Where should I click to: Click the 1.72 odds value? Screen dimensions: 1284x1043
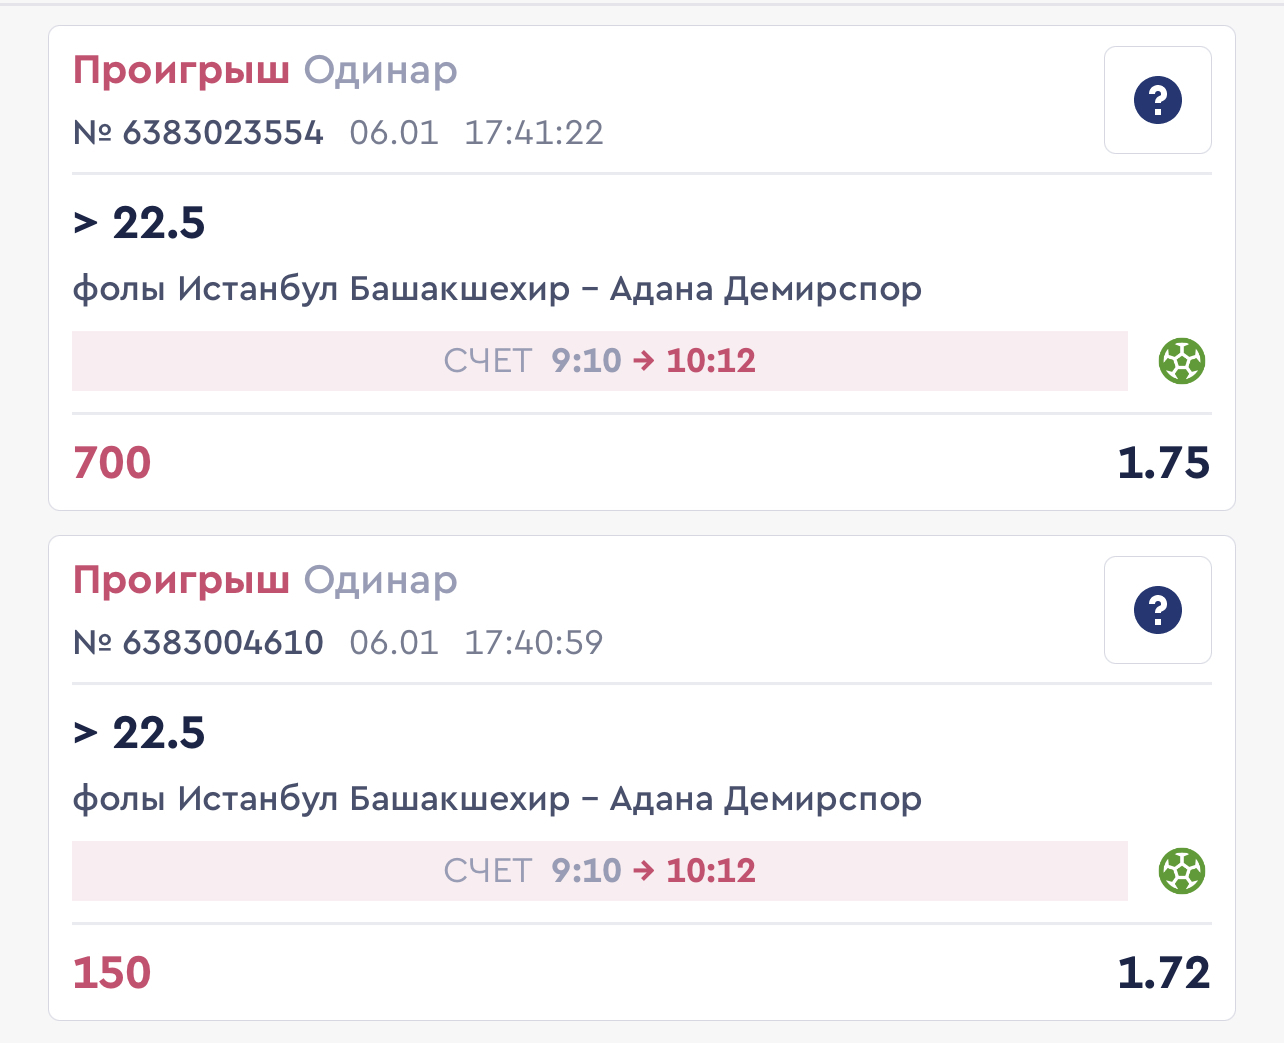1164,973
